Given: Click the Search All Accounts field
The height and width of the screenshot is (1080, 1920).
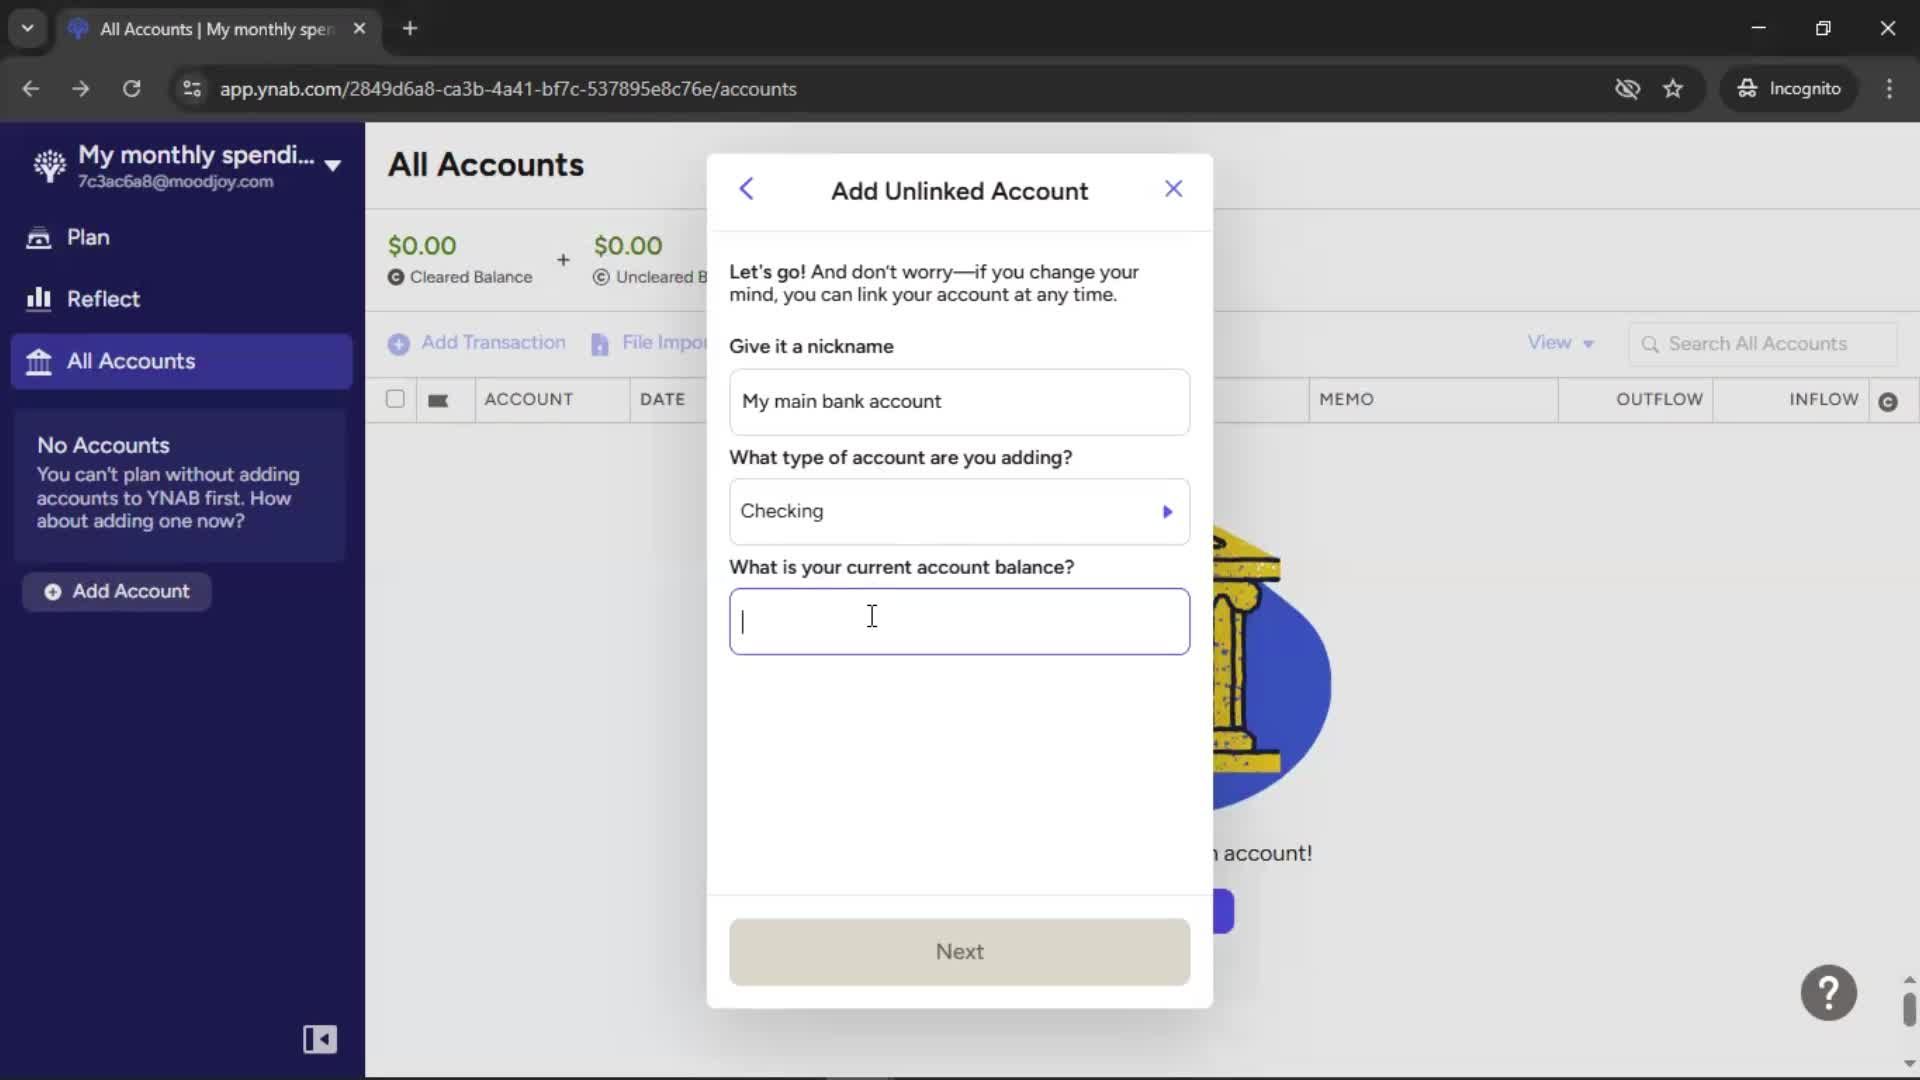Looking at the screenshot, I should click(1762, 344).
